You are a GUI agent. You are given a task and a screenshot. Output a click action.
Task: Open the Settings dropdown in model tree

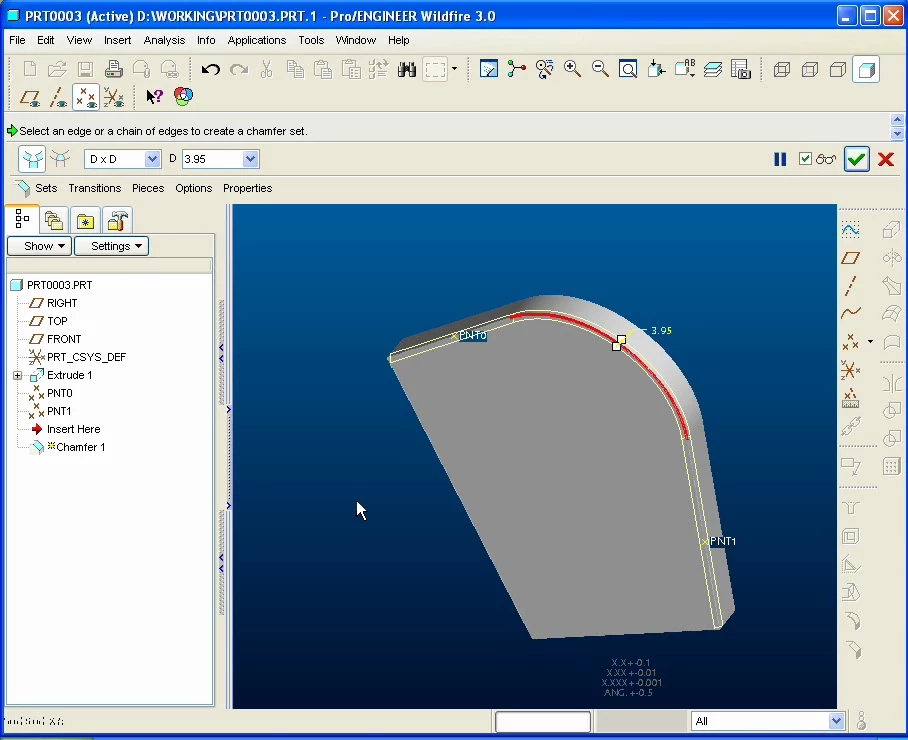(x=111, y=246)
